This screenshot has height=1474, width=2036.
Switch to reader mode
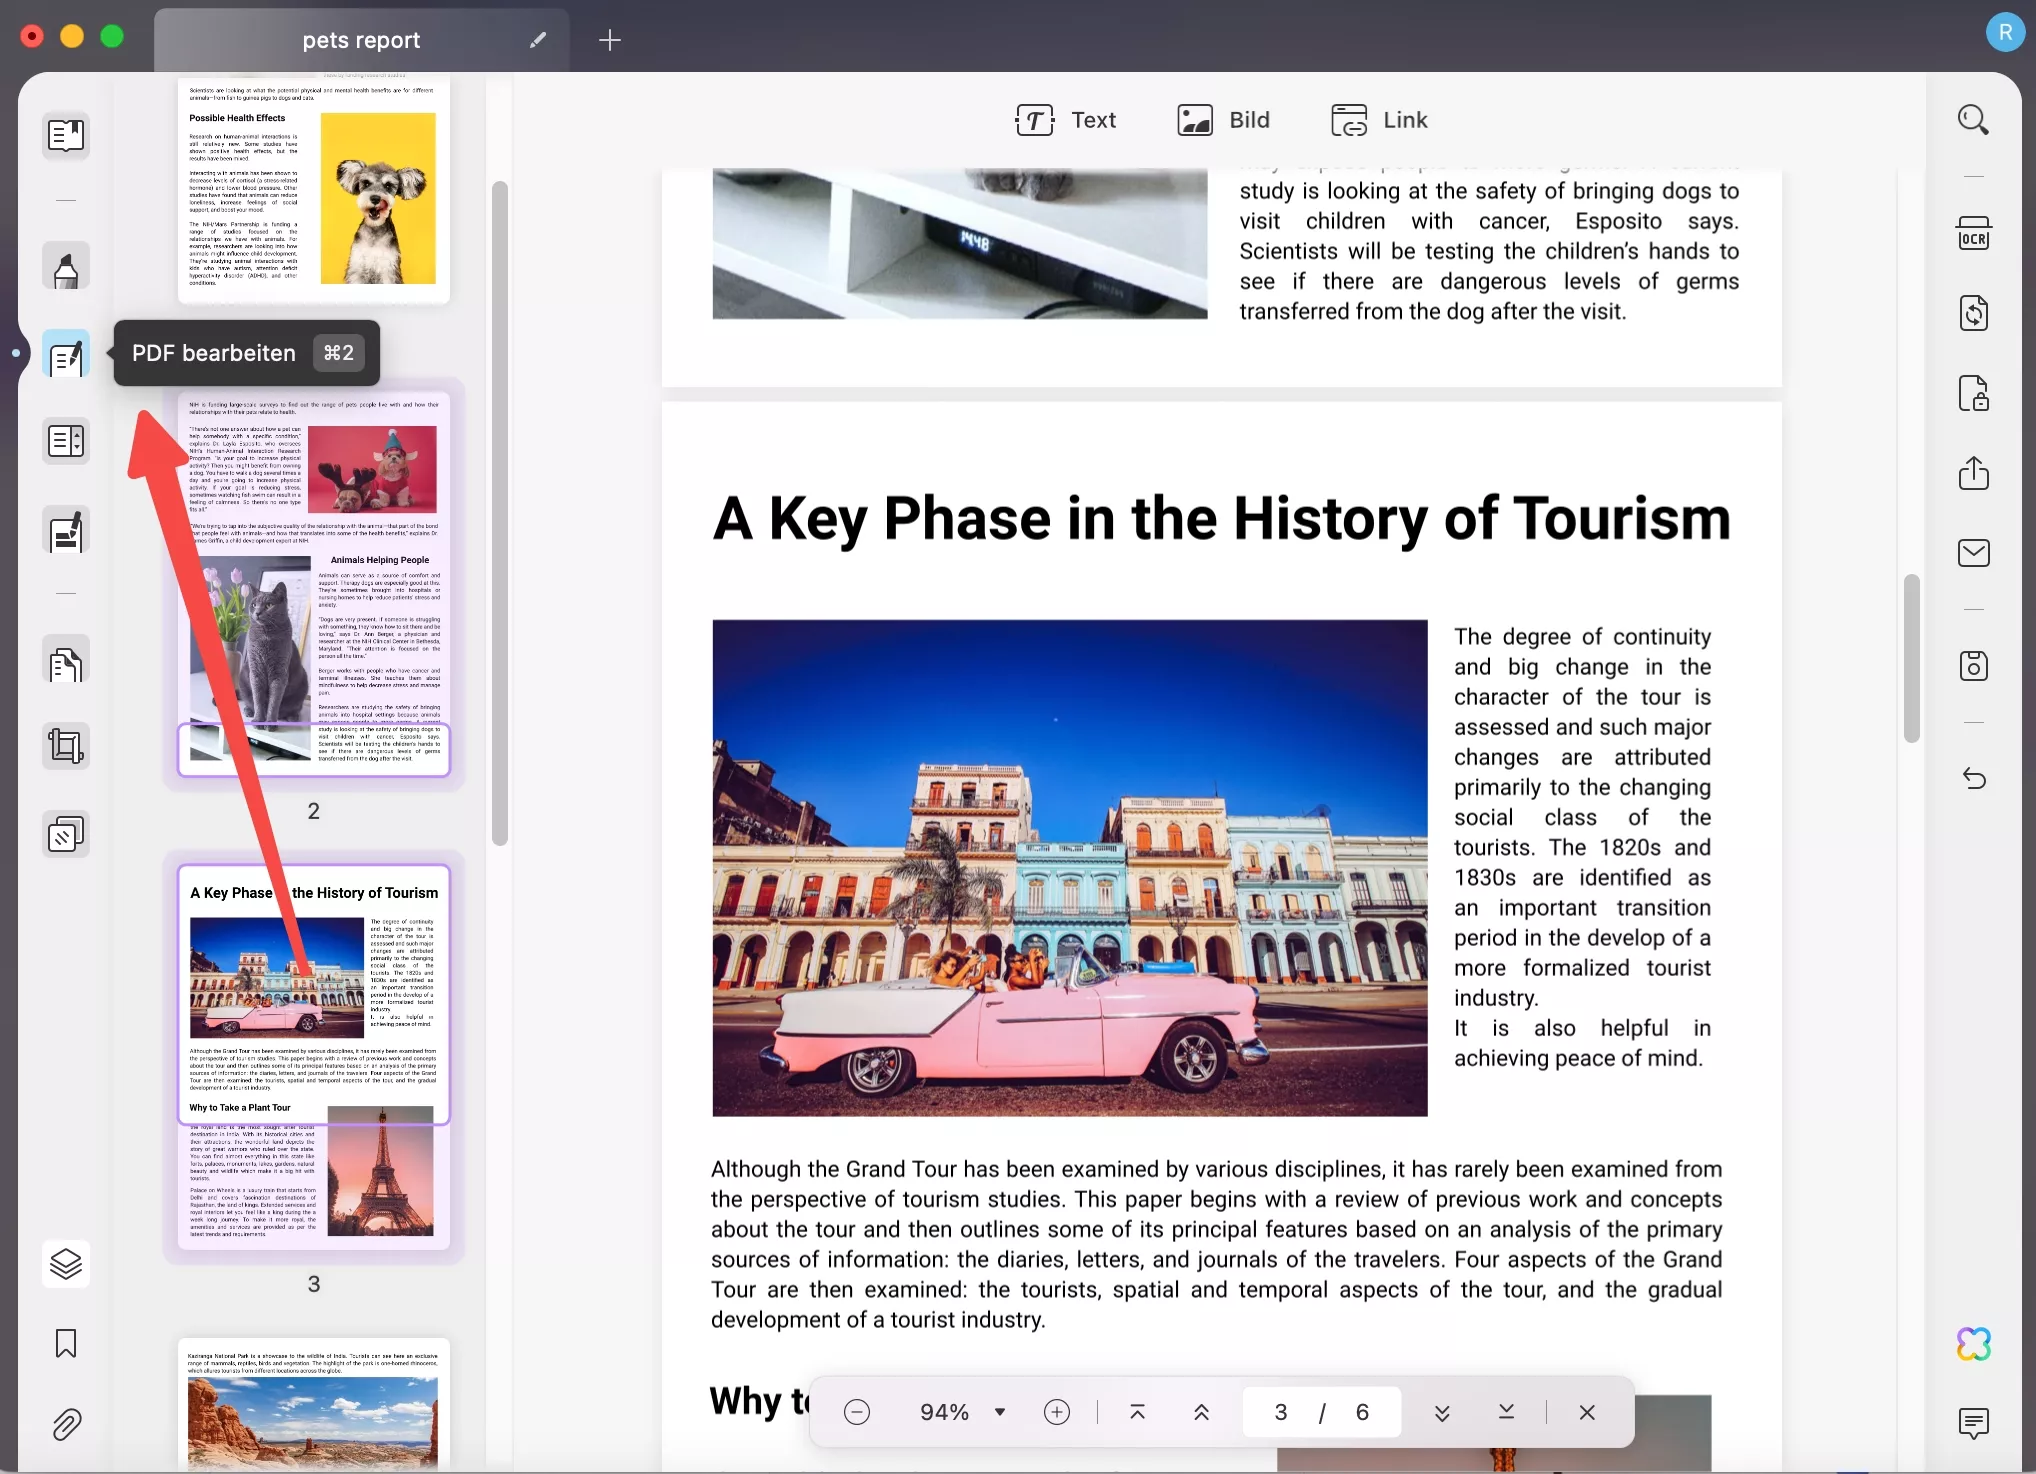tap(65, 135)
